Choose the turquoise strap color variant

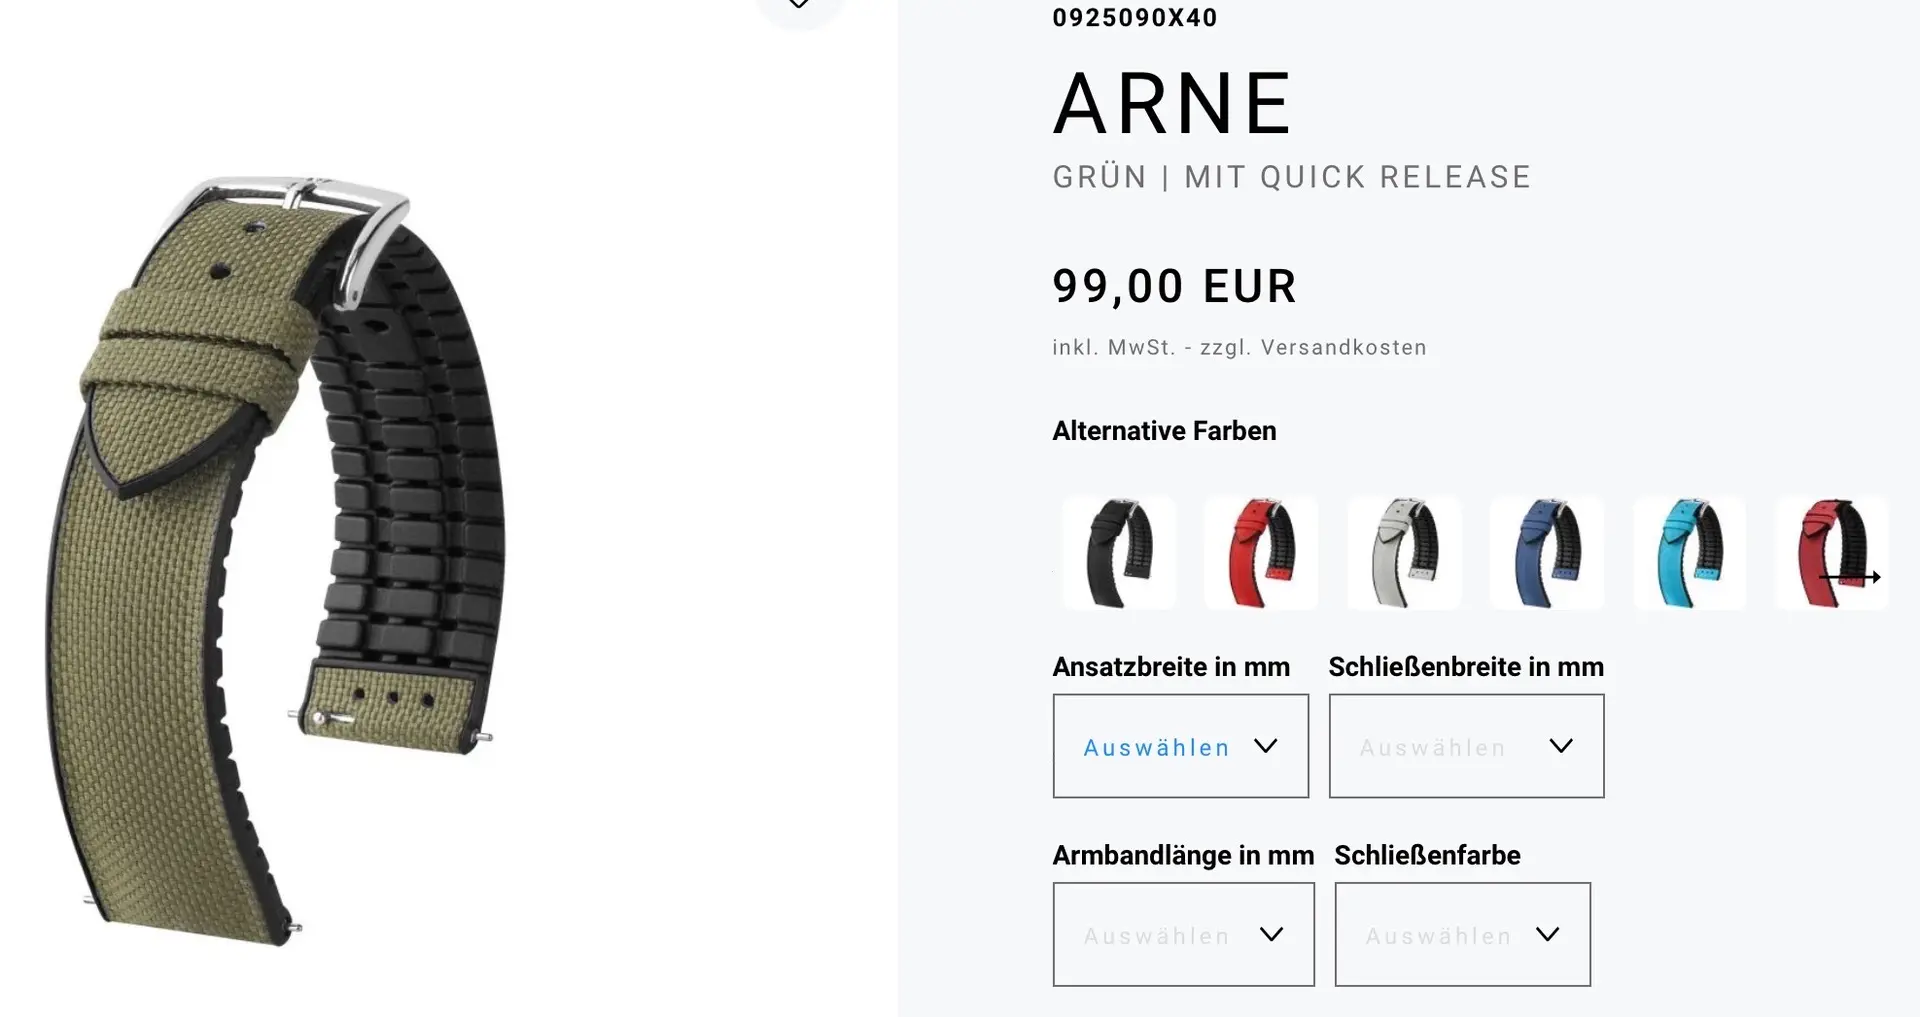pos(1689,553)
